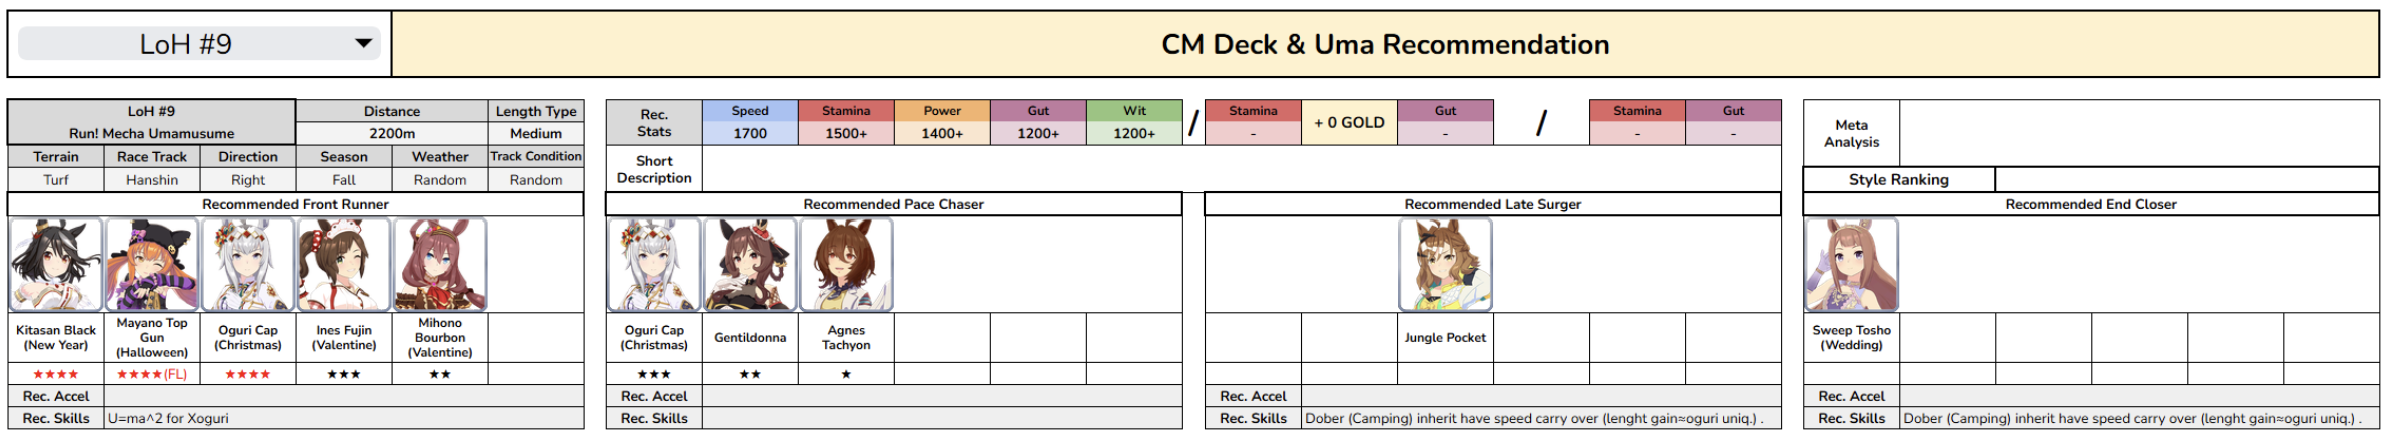Select the CM Deck & Uma Recommendation title
Screen dimensions: 2392x440
(1385, 44)
